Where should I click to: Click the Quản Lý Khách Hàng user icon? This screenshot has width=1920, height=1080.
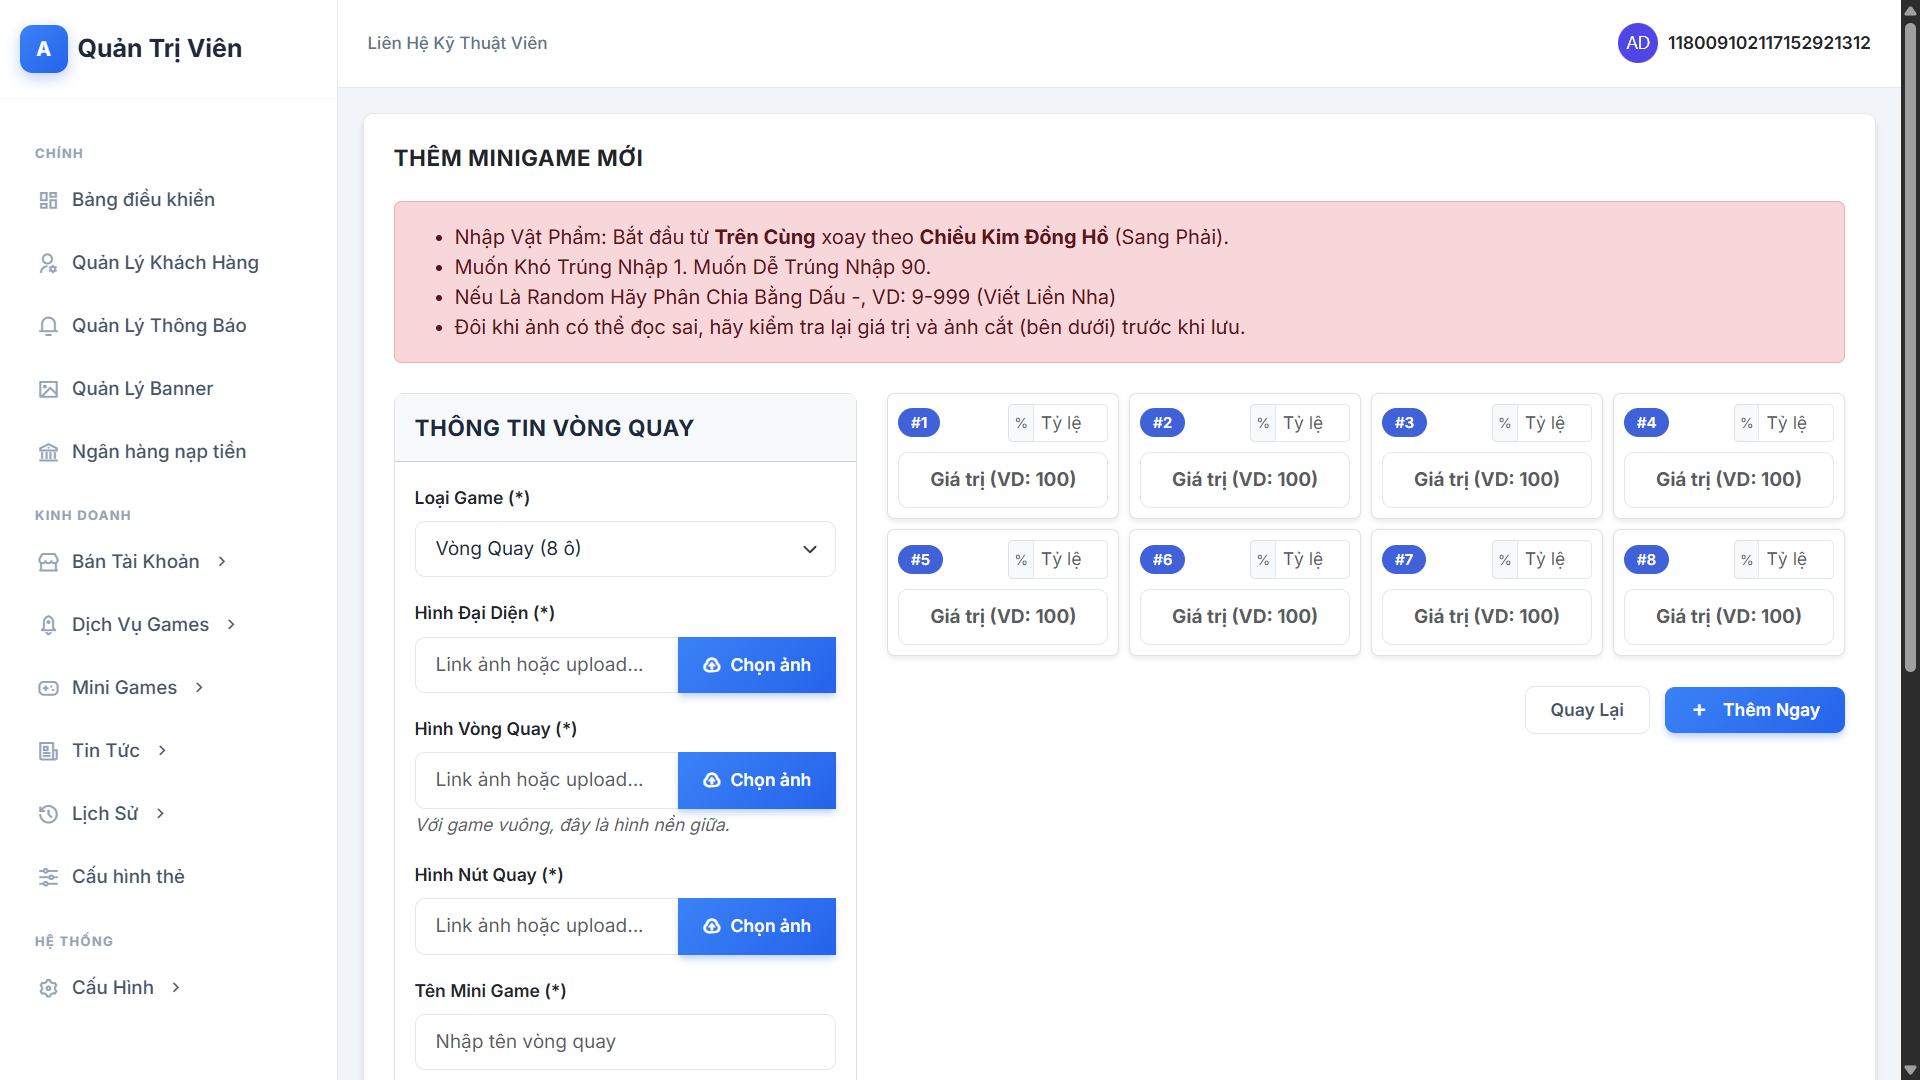coord(48,263)
